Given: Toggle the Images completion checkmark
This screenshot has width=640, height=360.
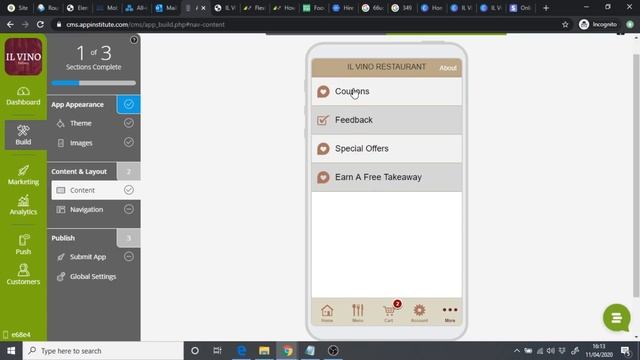Looking at the screenshot, I should 129,142.
